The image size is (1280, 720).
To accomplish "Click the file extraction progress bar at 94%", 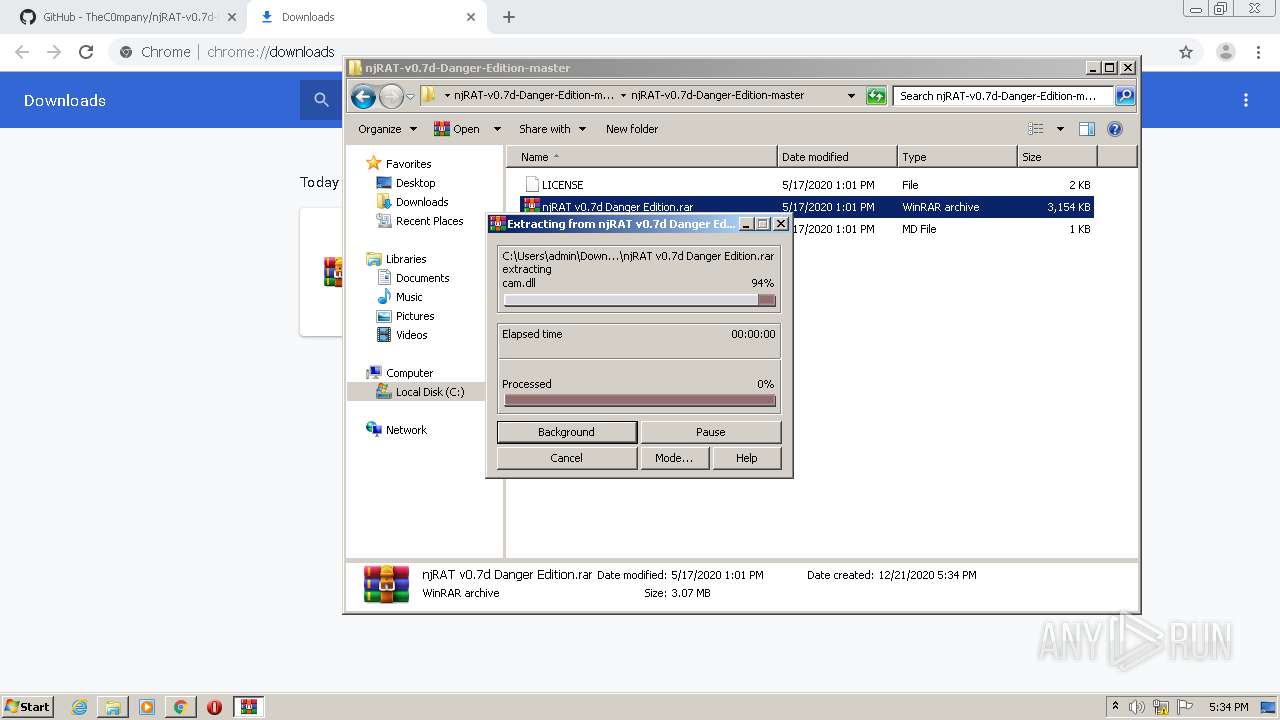I will click(x=639, y=300).
